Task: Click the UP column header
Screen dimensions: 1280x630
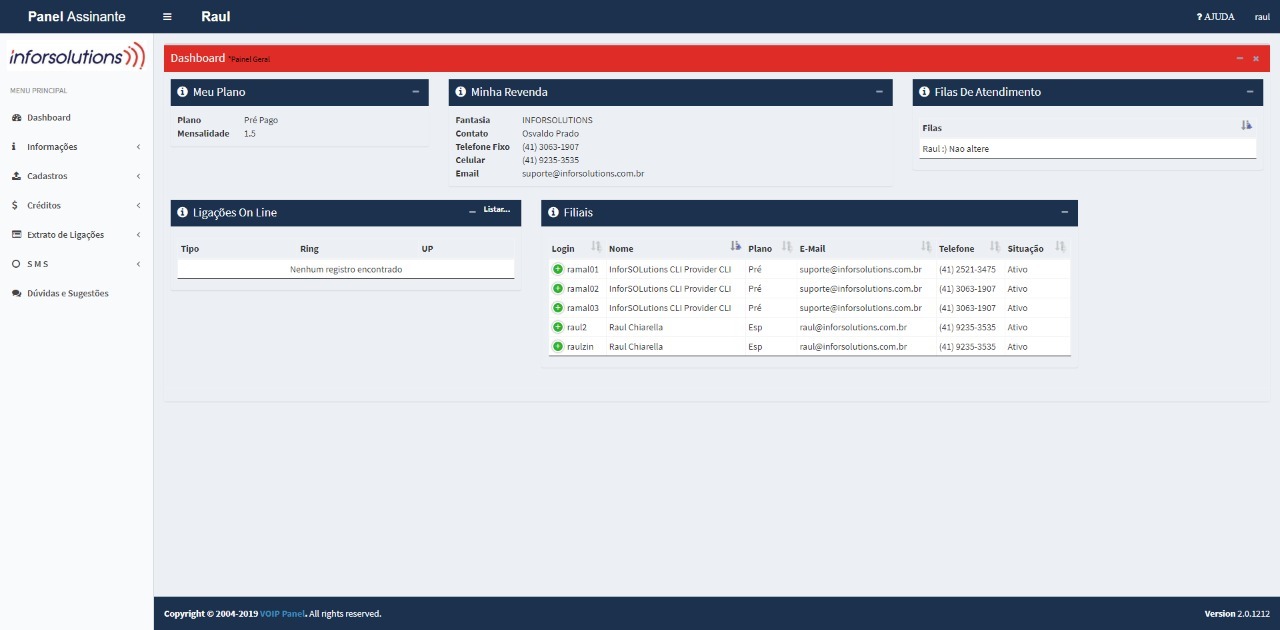Action: pyautogui.click(x=427, y=248)
